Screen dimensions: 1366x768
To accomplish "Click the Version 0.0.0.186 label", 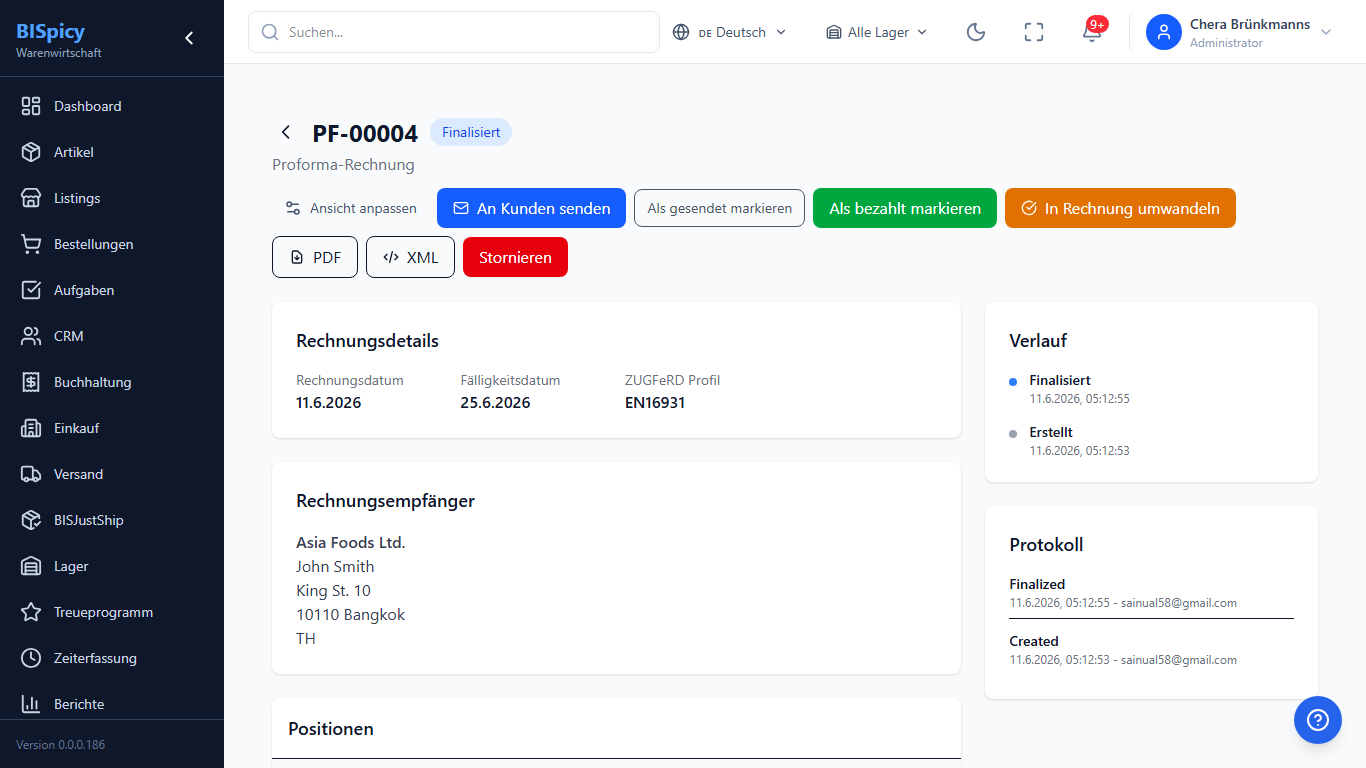I will pyautogui.click(x=60, y=745).
